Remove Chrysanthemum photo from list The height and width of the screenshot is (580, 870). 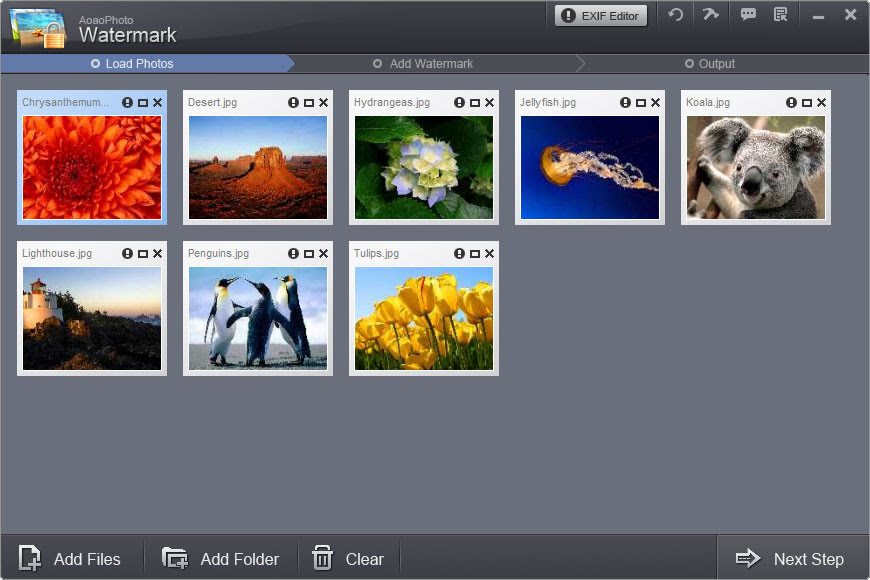click(x=158, y=103)
